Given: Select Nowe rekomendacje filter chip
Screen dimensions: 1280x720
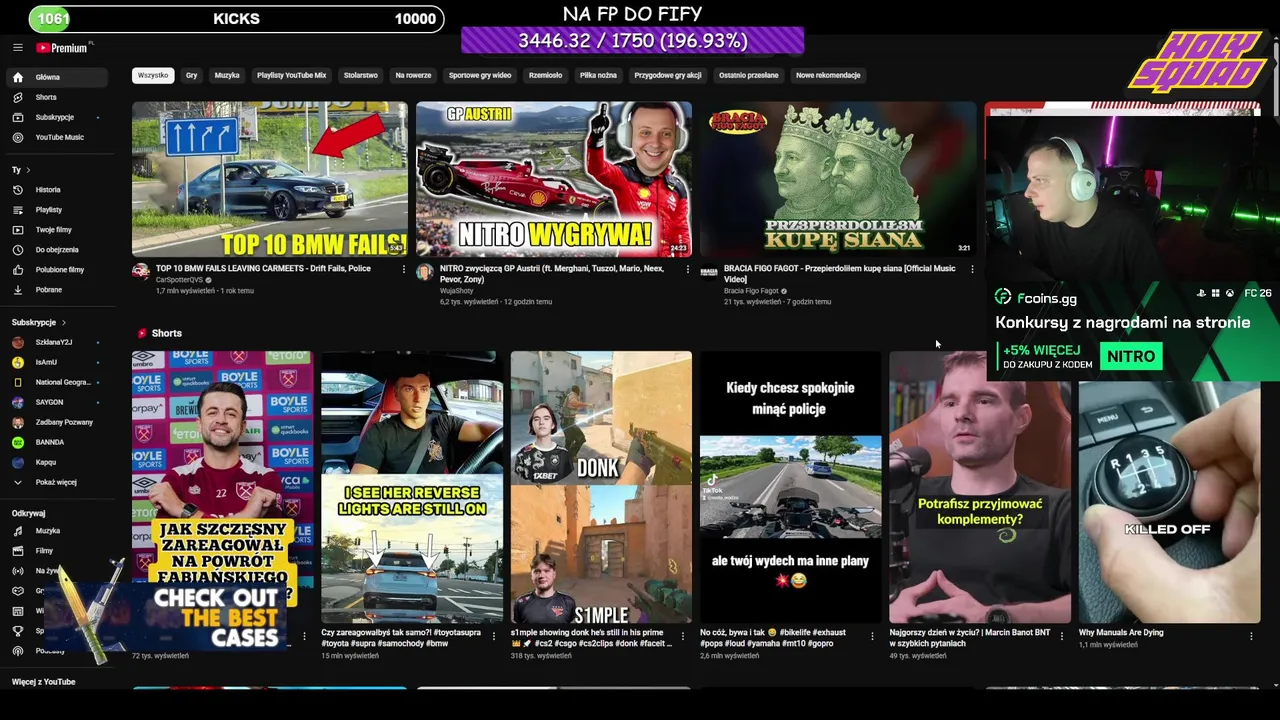Looking at the screenshot, I should coord(828,75).
